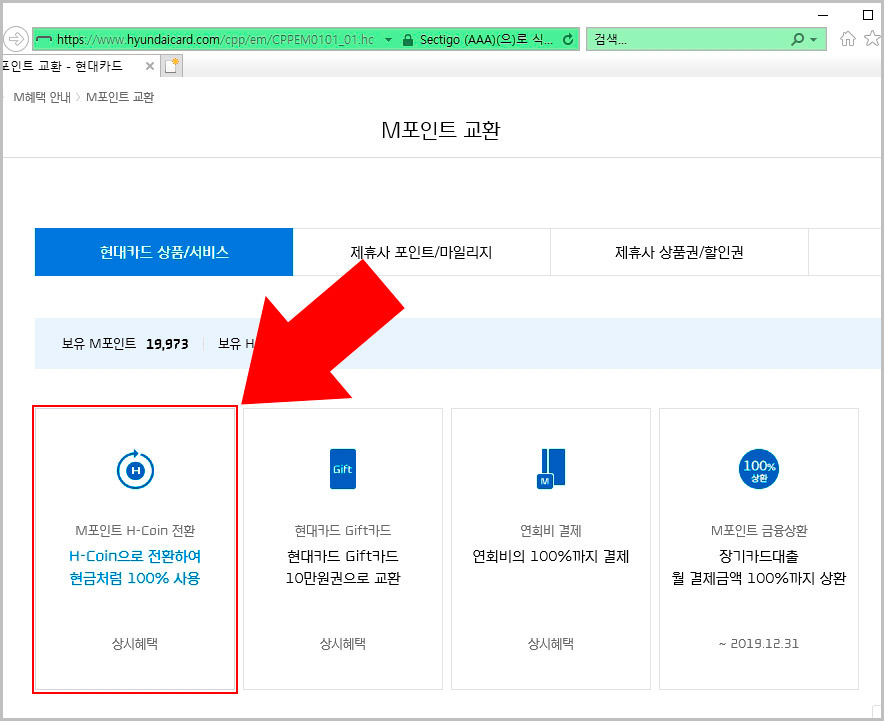884x721 pixels.
Task: Switch to the 제휴사 포인트/마일리지 tab
Action: [420, 252]
